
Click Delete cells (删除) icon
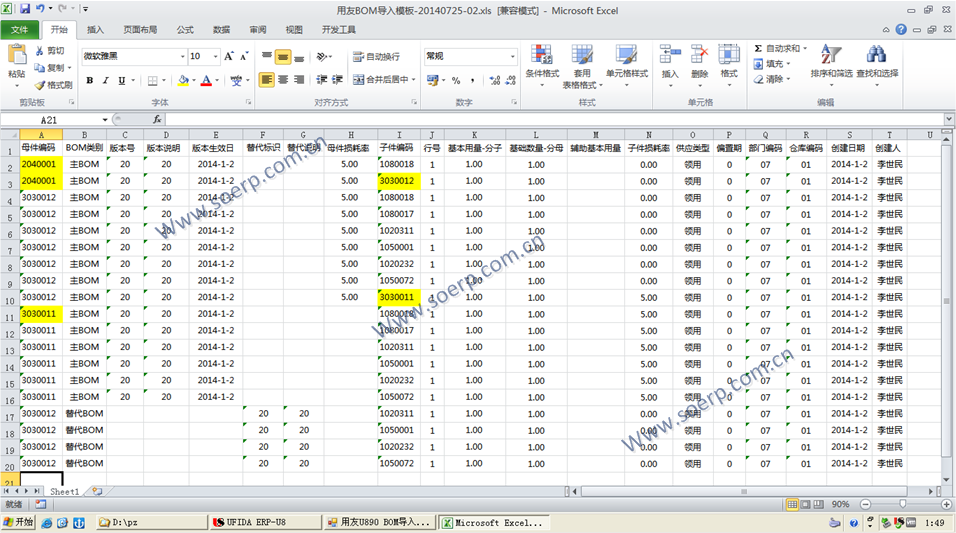[x=699, y=55]
